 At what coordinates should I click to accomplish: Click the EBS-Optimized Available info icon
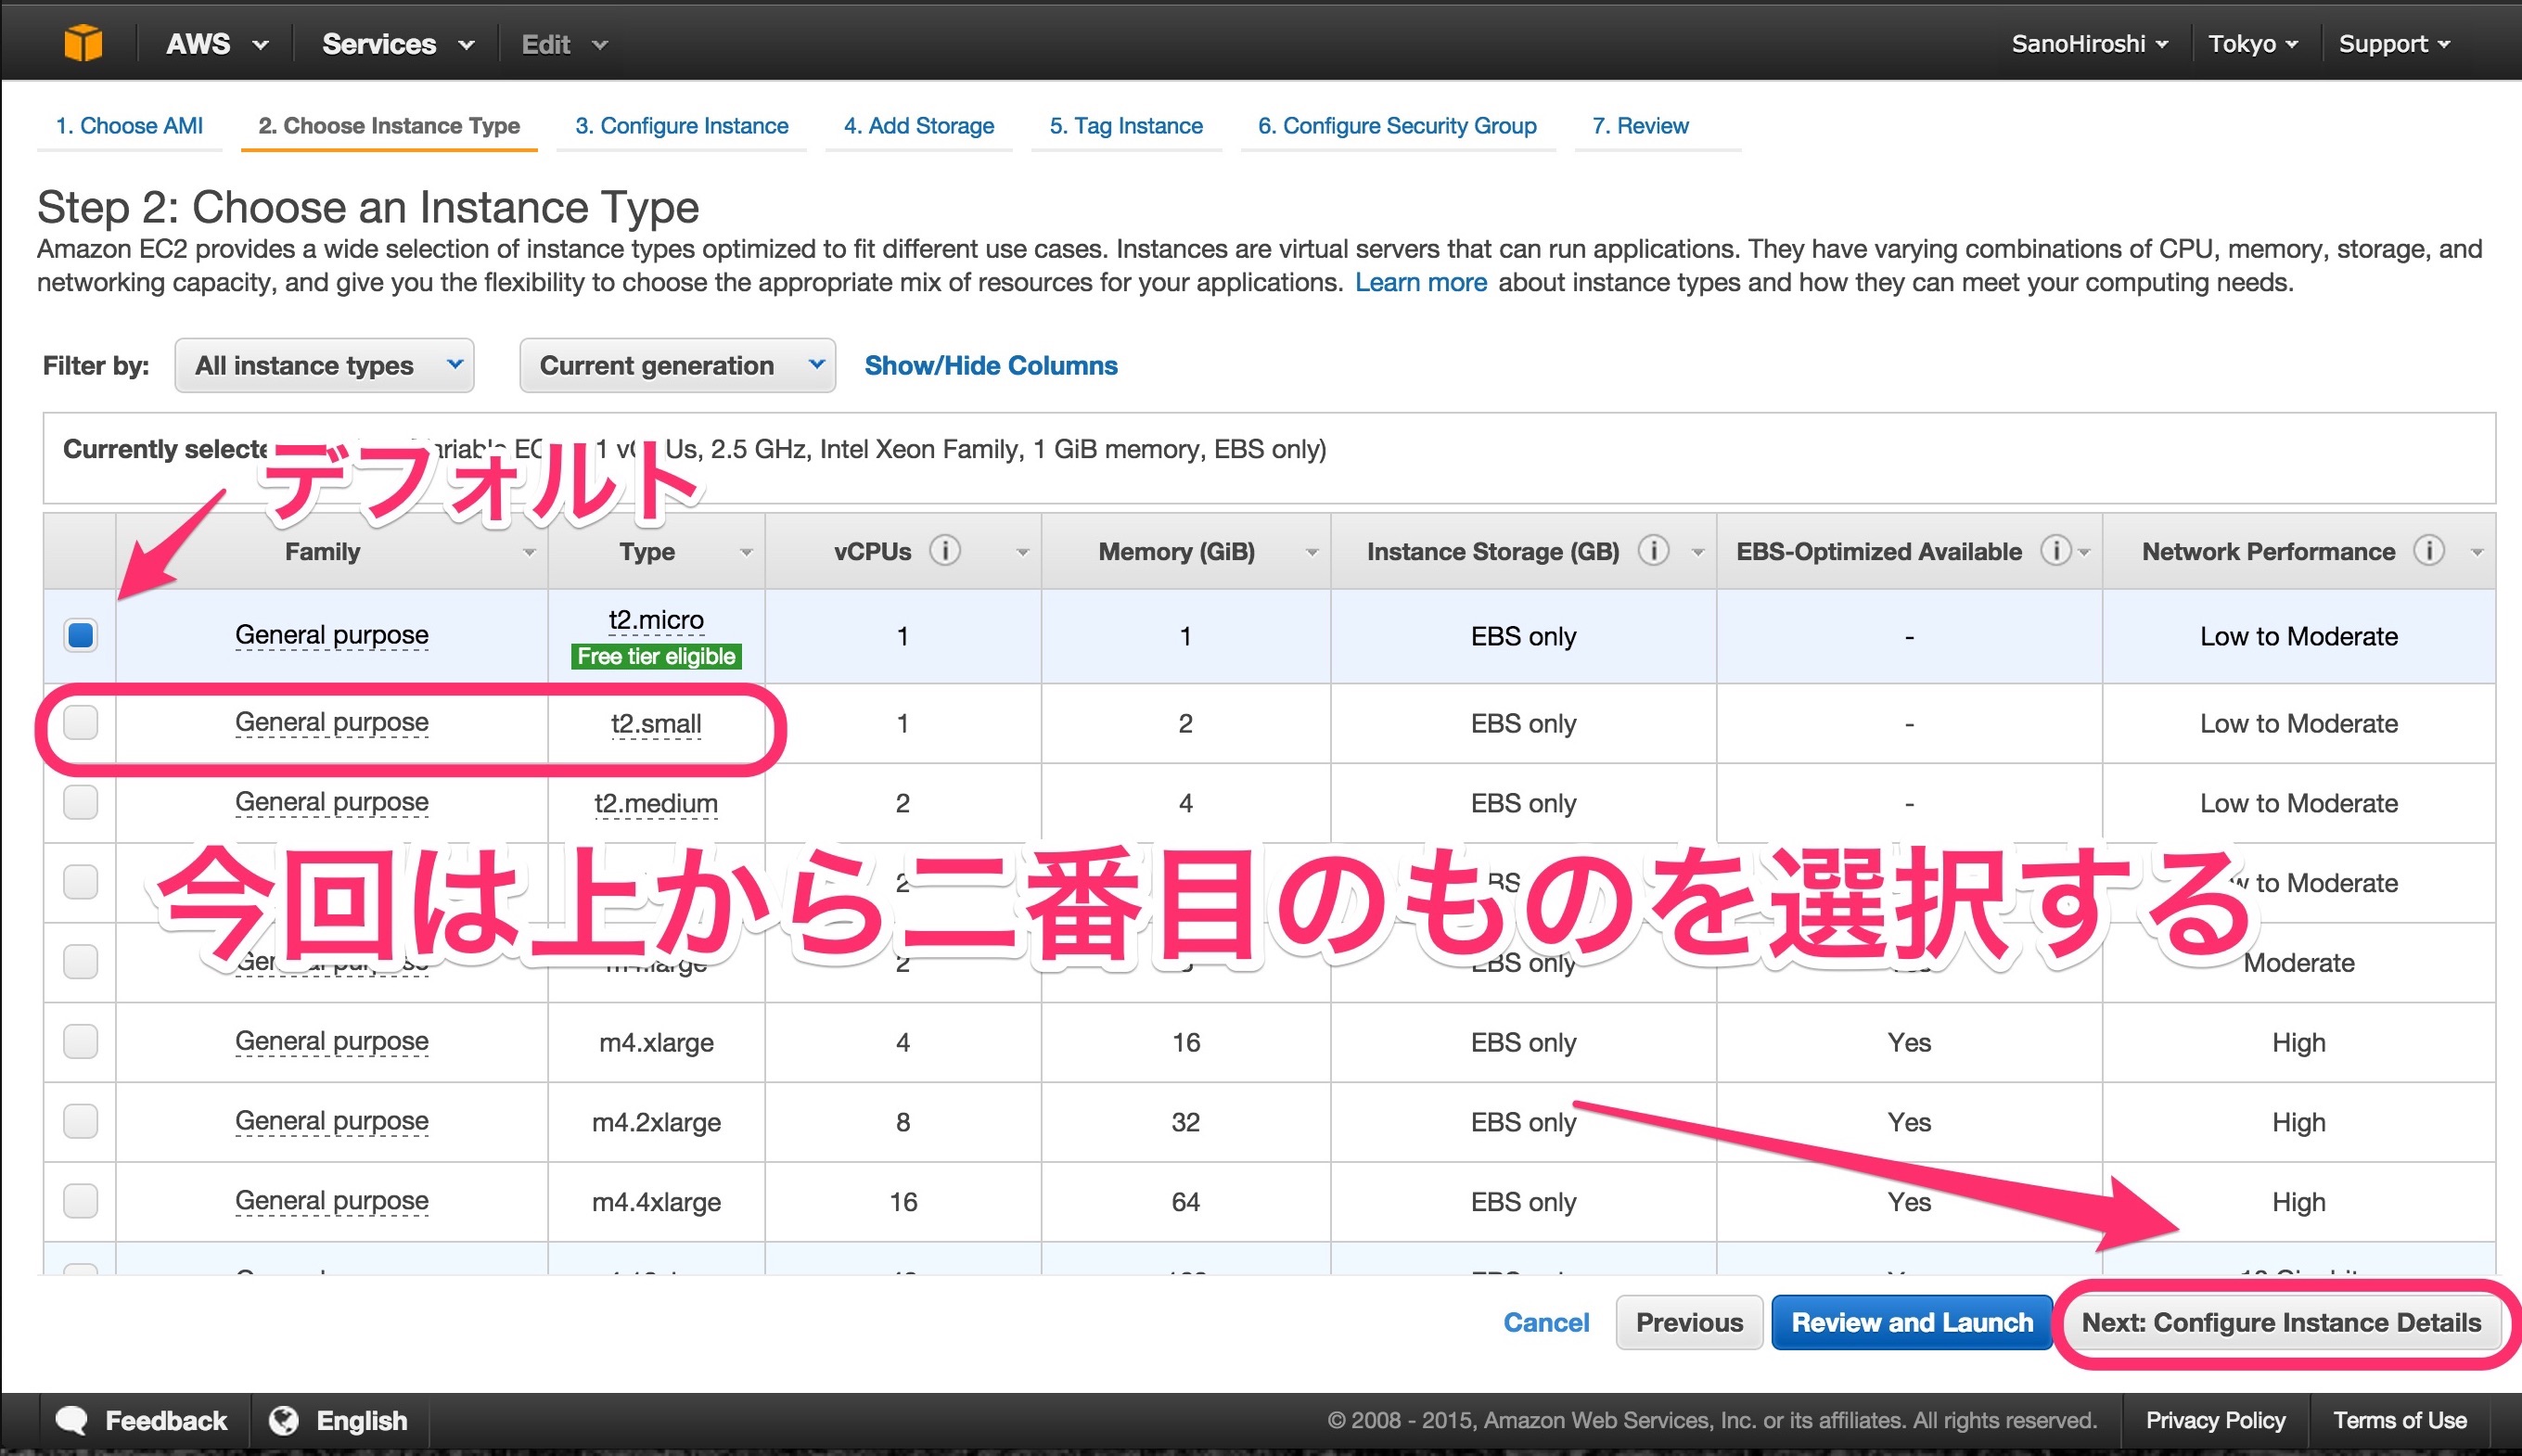tap(2056, 551)
